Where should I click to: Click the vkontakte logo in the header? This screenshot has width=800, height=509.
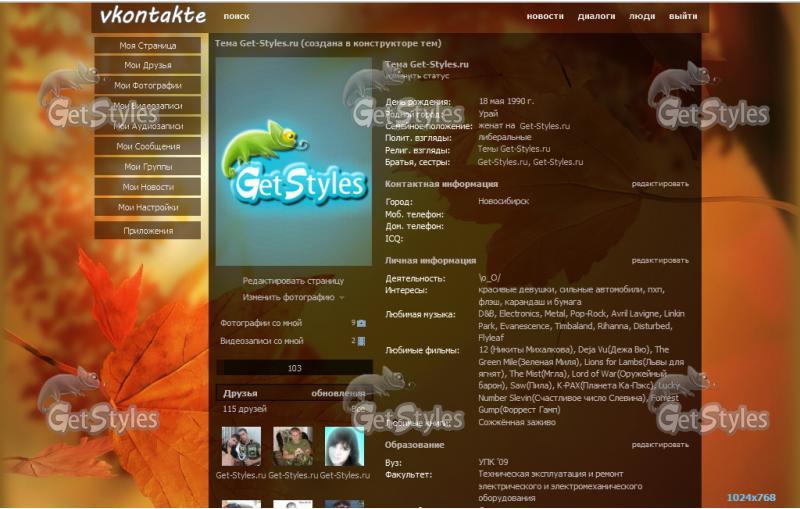point(152,16)
